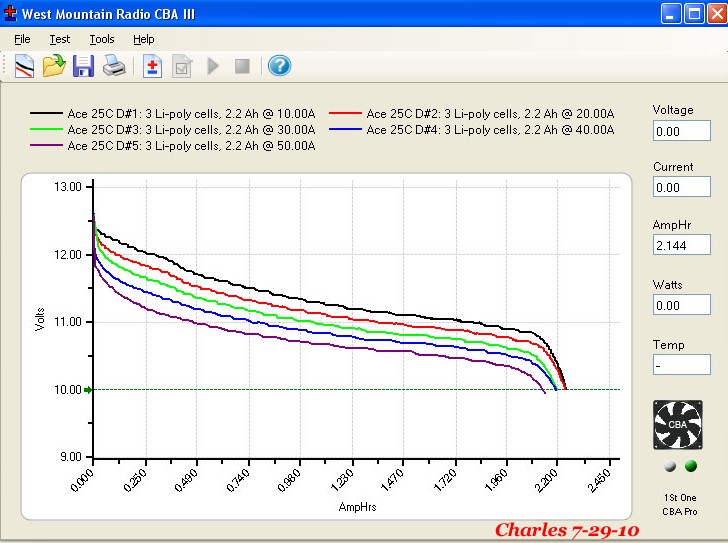Screen dimensions: 728x543
Task: Click purple legend line for Ace 25C D#5
Action: click(x=46, y=145)
